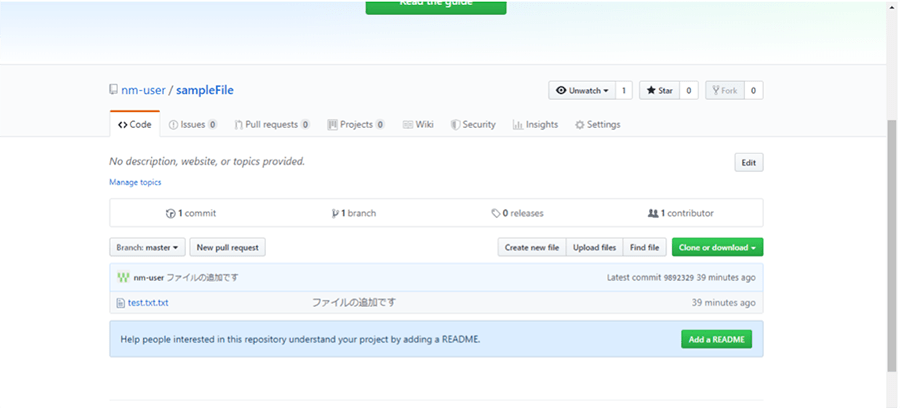
Task: Click the tag icon next to 0 releases
Action: click(x=495, y=213)
